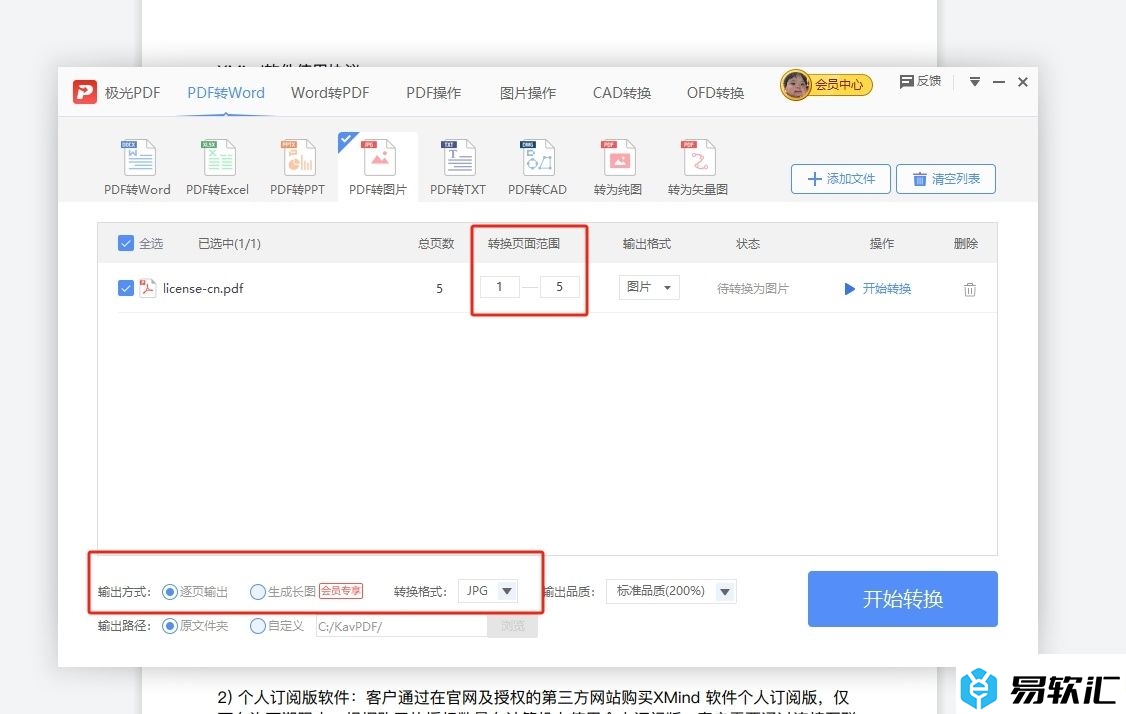Click the 会员专享 badge
The image size is (1126, 714).
(x=341, y=590)
